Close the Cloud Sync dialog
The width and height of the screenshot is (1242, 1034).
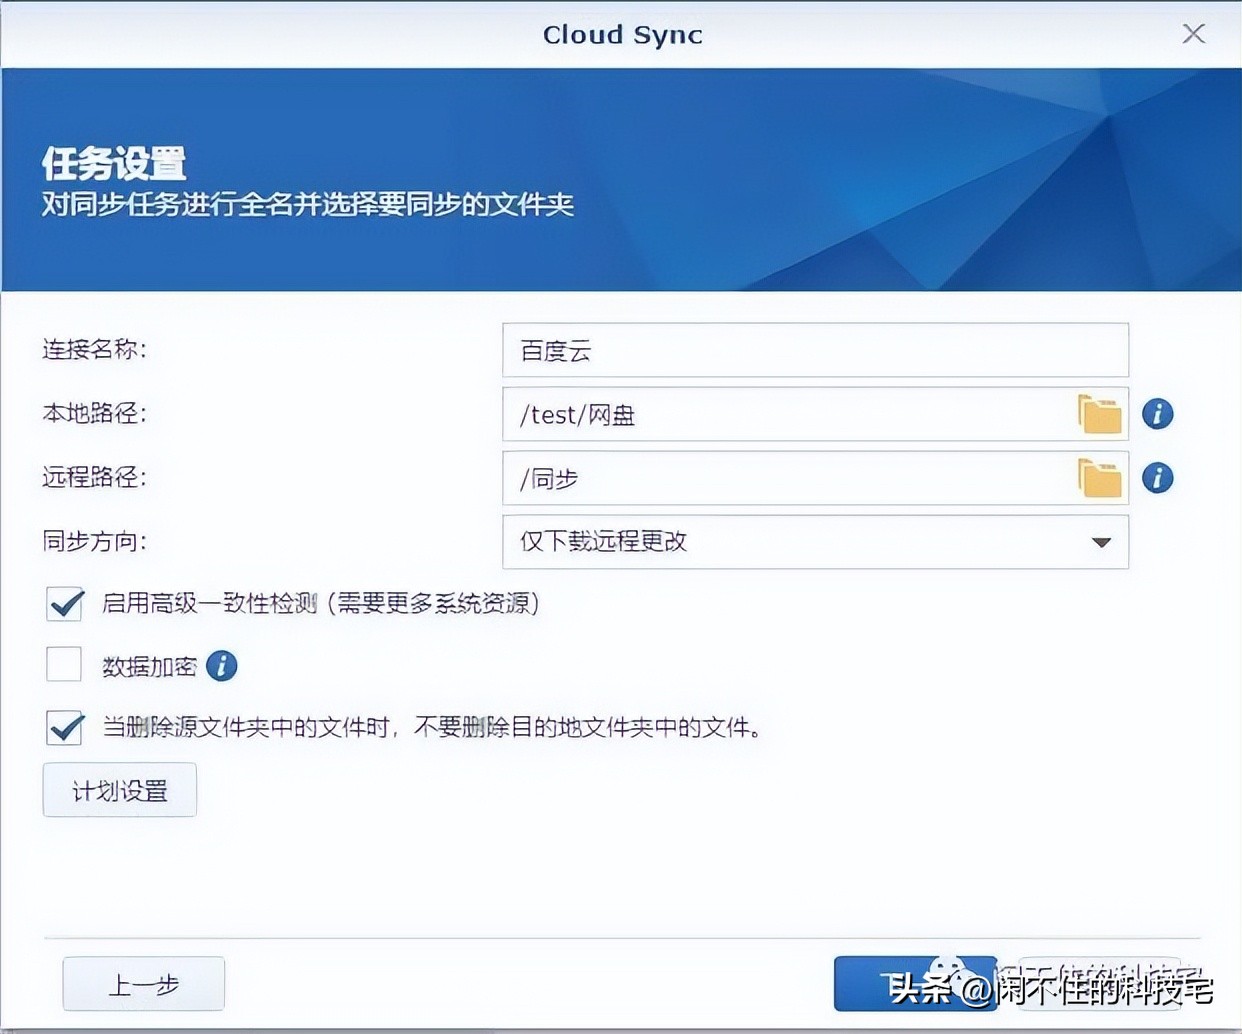[x=1193, y=33]
